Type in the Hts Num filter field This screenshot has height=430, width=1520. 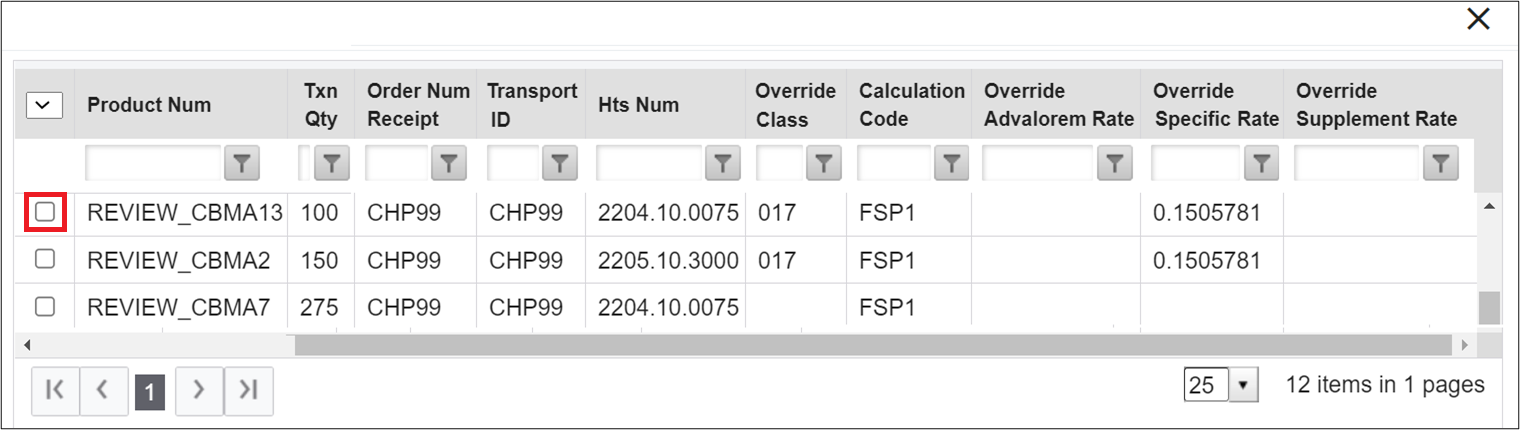tap(649, 163)
